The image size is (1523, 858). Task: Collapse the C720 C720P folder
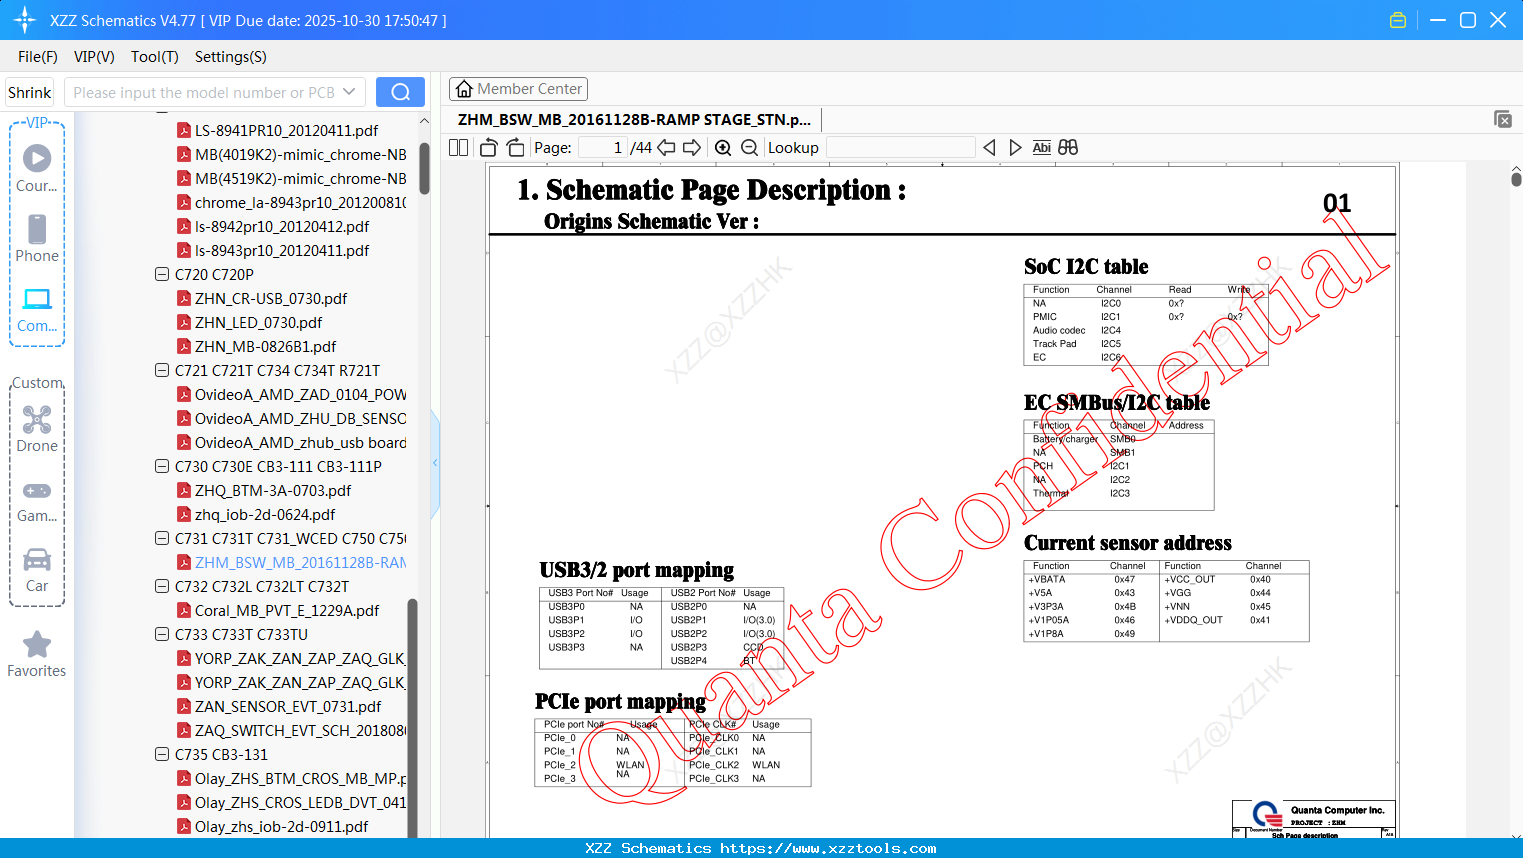coord(162,274)
